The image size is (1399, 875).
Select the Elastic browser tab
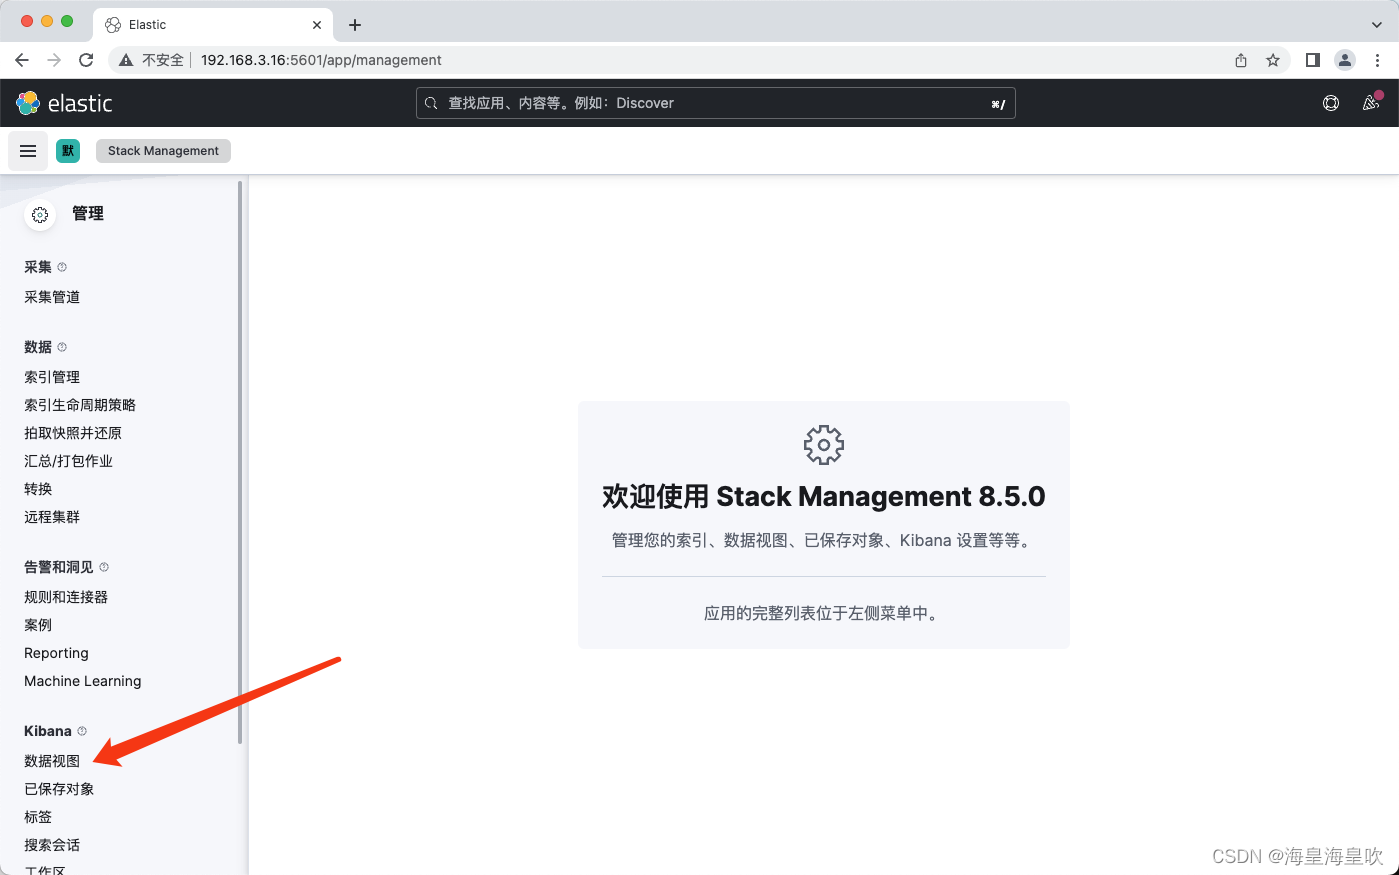(x=214, y=25)
